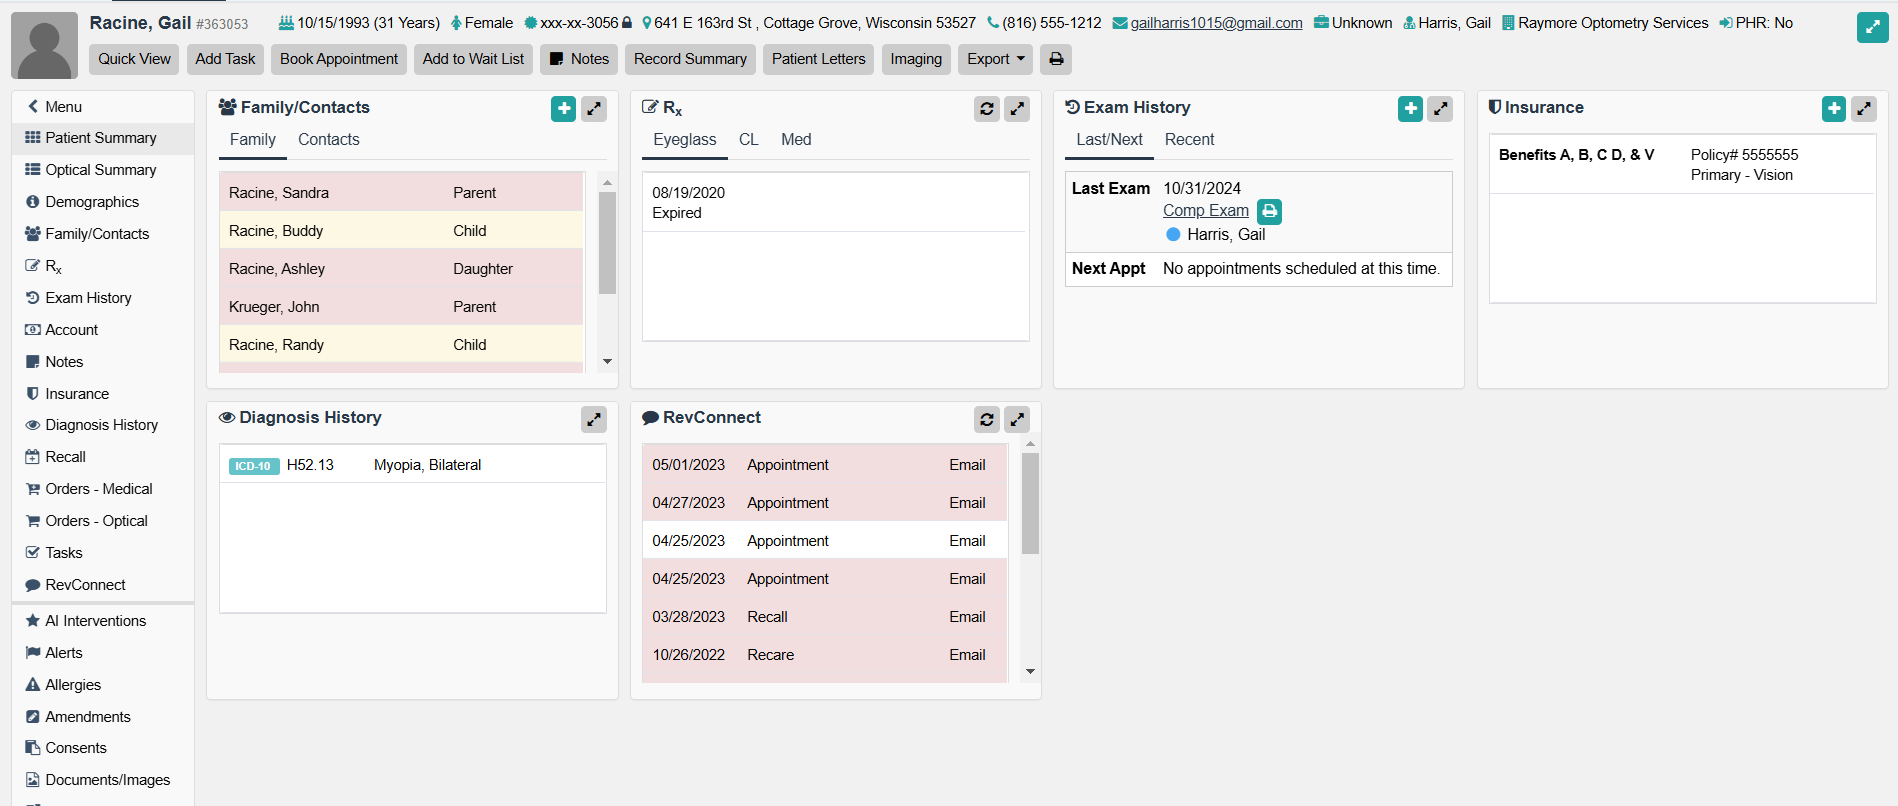
Task: Print the Comp Exam record
Action: (1269, 211)
